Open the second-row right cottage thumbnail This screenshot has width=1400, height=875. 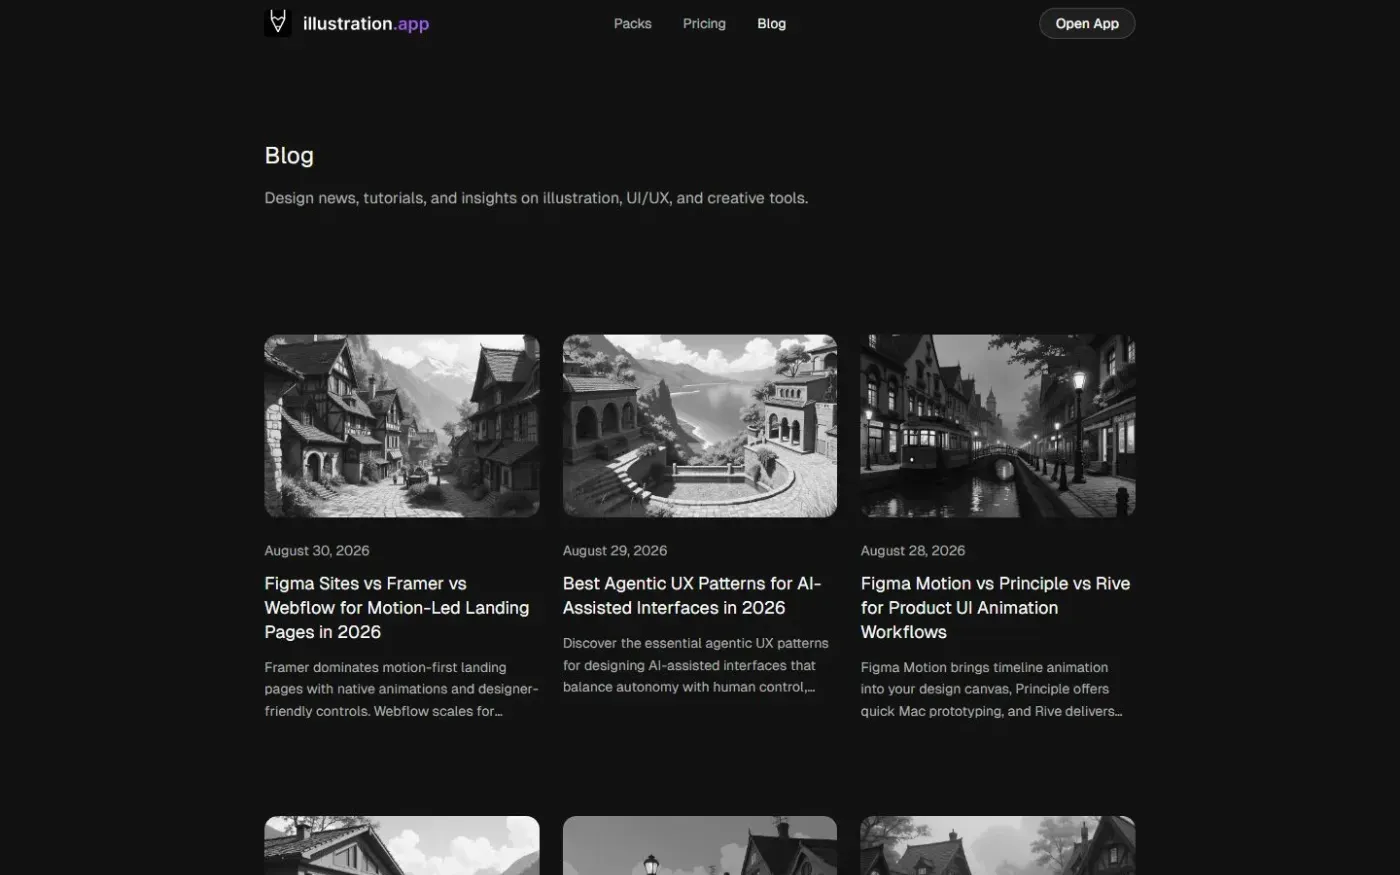coord(998,845)
